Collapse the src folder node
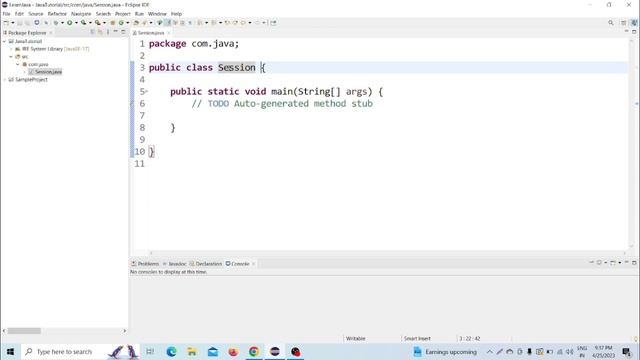This screenshot has height=360, width=640. point(11,57)
